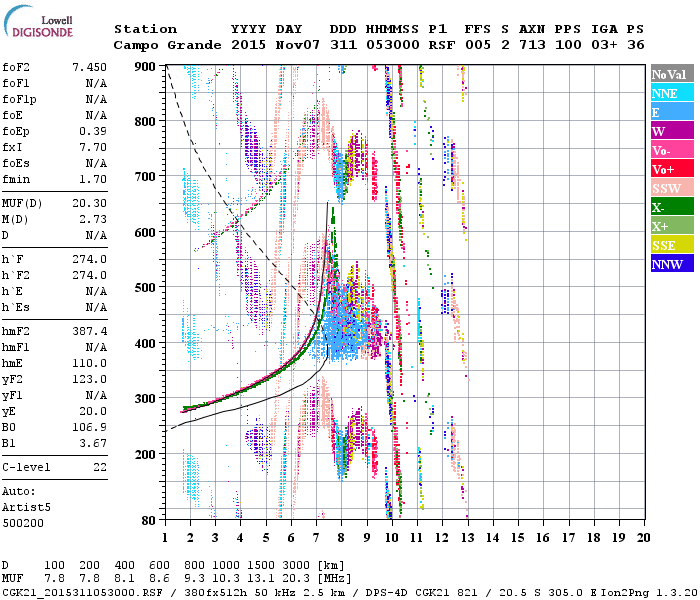The width and height of the screenshot is (700, 600).
Task: Click the PPS value 100
Action: tap(568, 45)
